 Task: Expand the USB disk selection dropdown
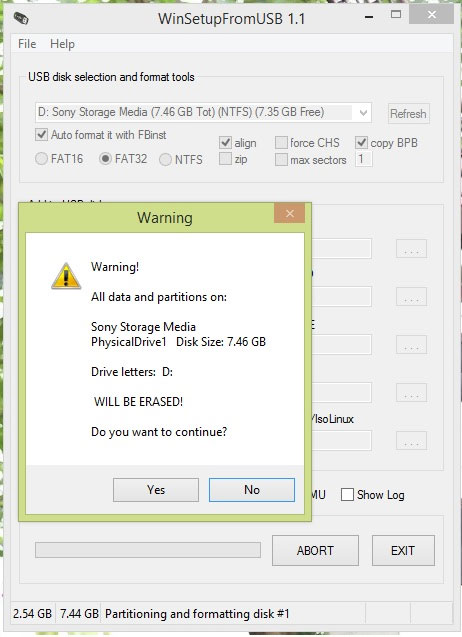coord(363,113)
